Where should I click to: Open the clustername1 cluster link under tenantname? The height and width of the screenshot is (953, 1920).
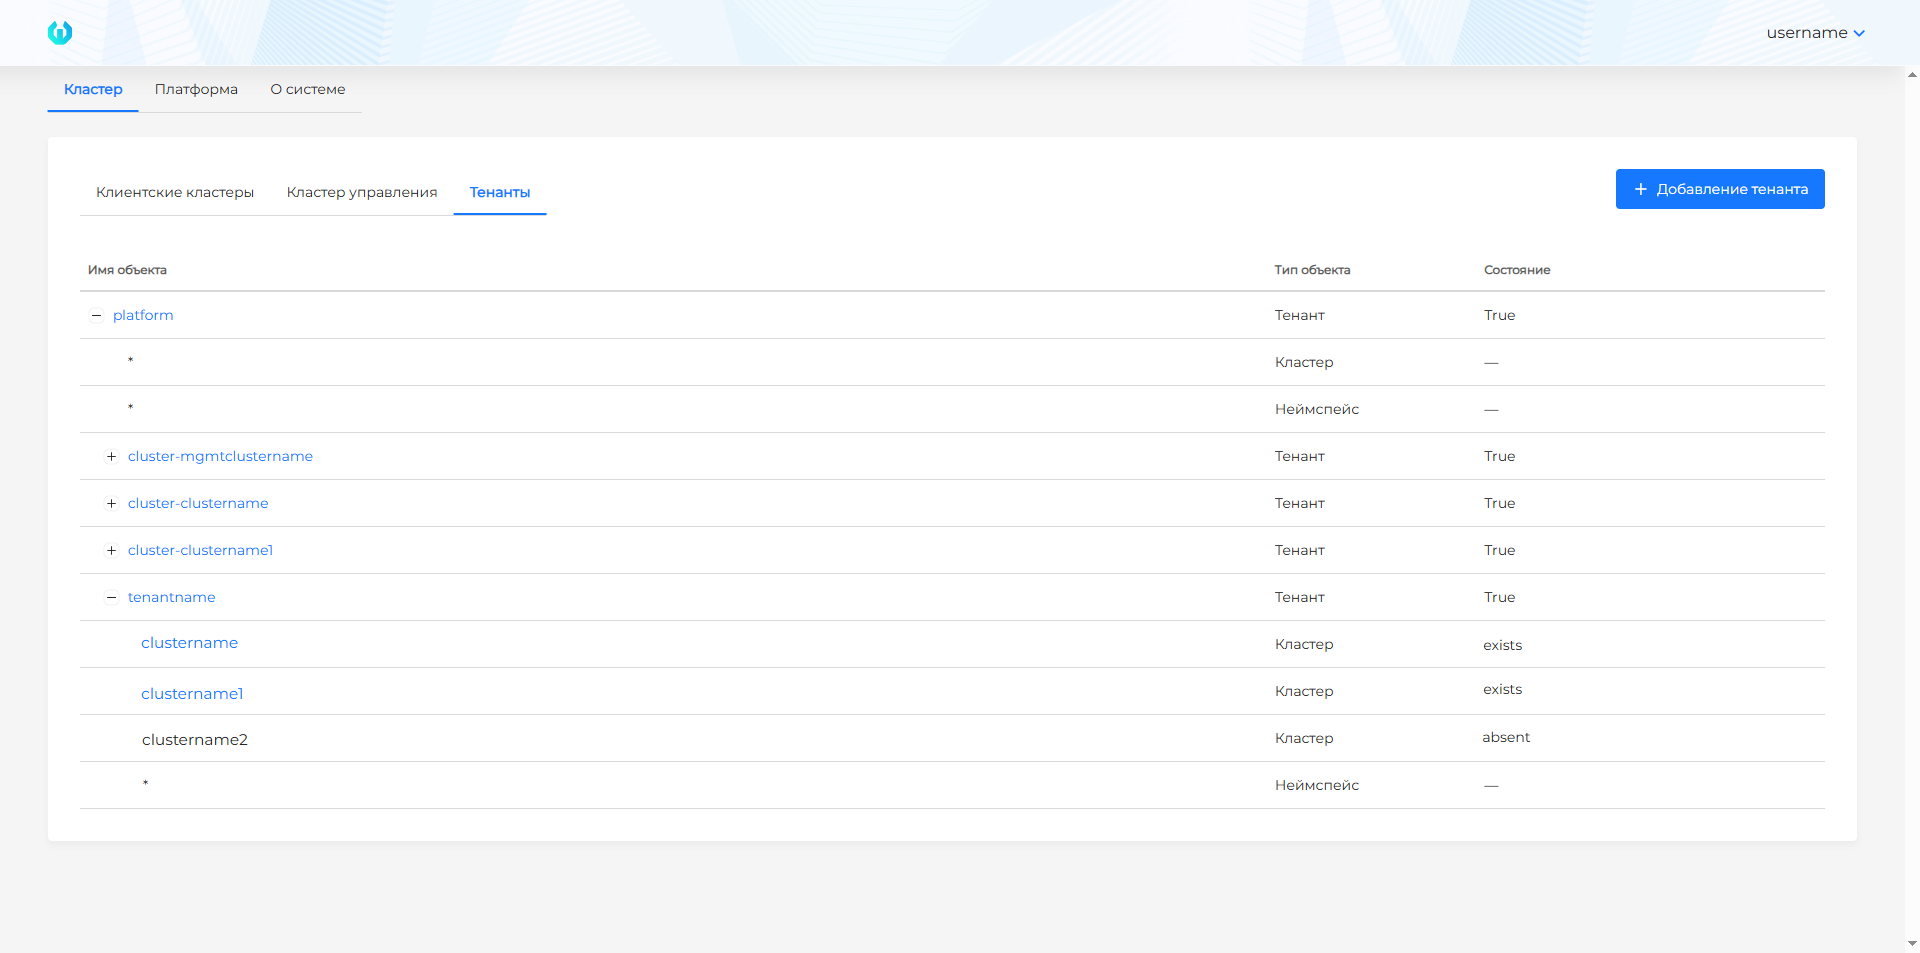pyautogui.click(x=192, y=694)
